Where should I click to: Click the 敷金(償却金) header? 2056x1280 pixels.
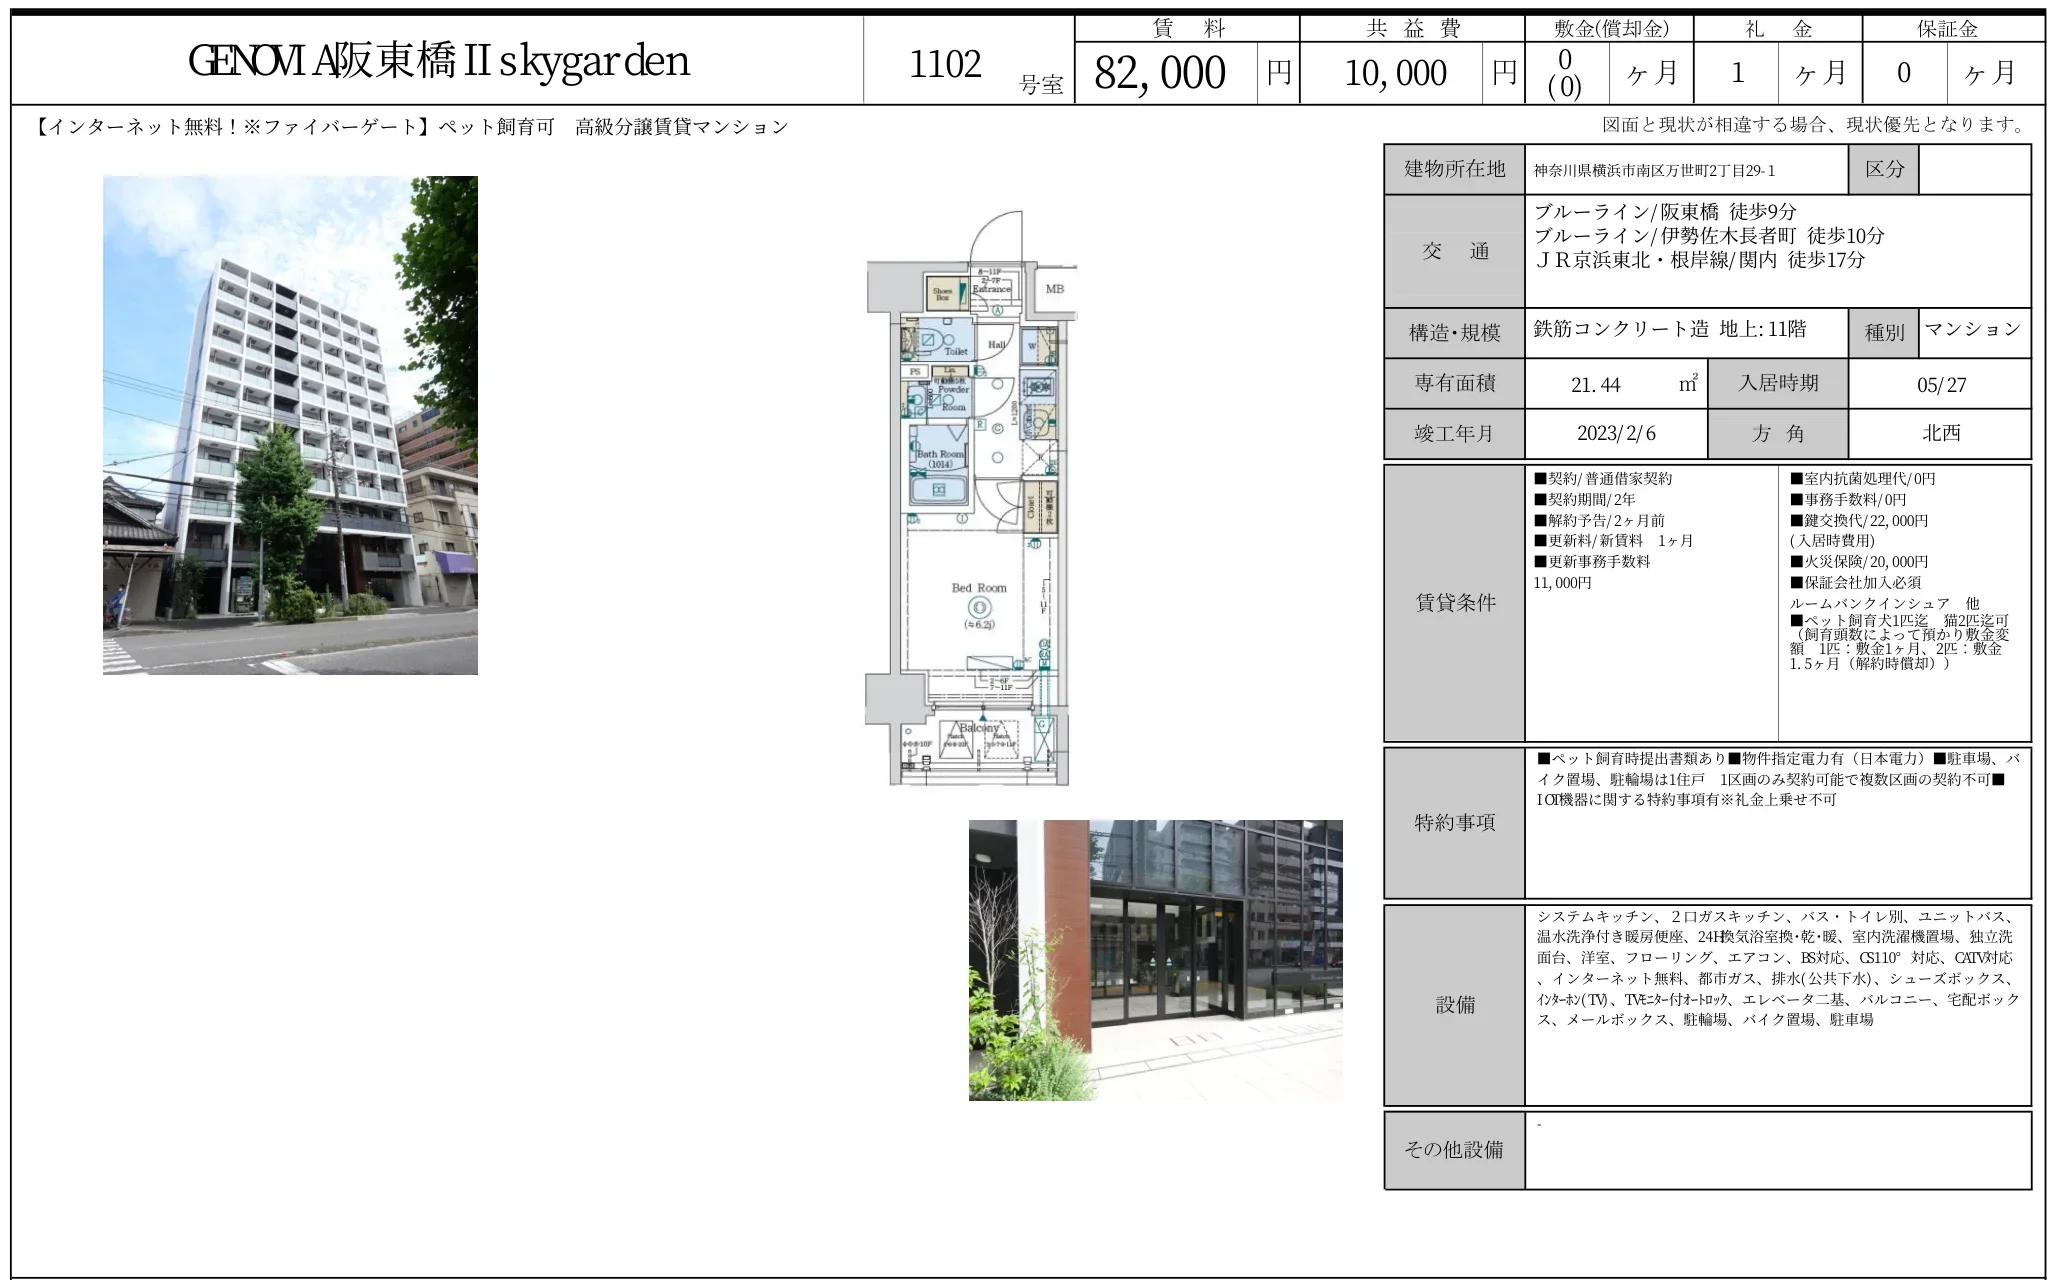[x=1610, y=29]
